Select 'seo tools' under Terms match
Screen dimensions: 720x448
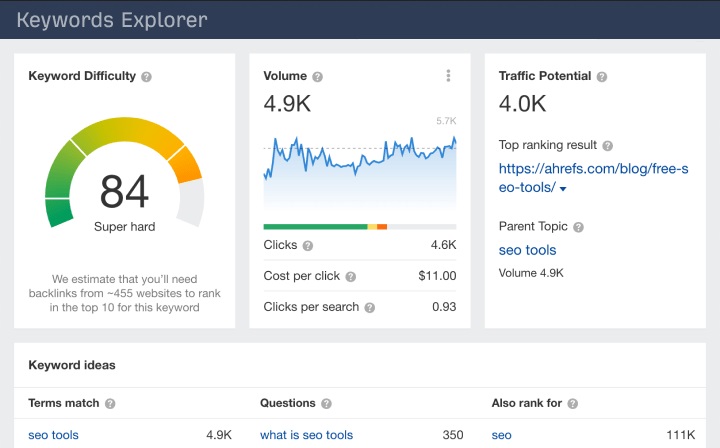pyautogui.click(x=53, y=435)
